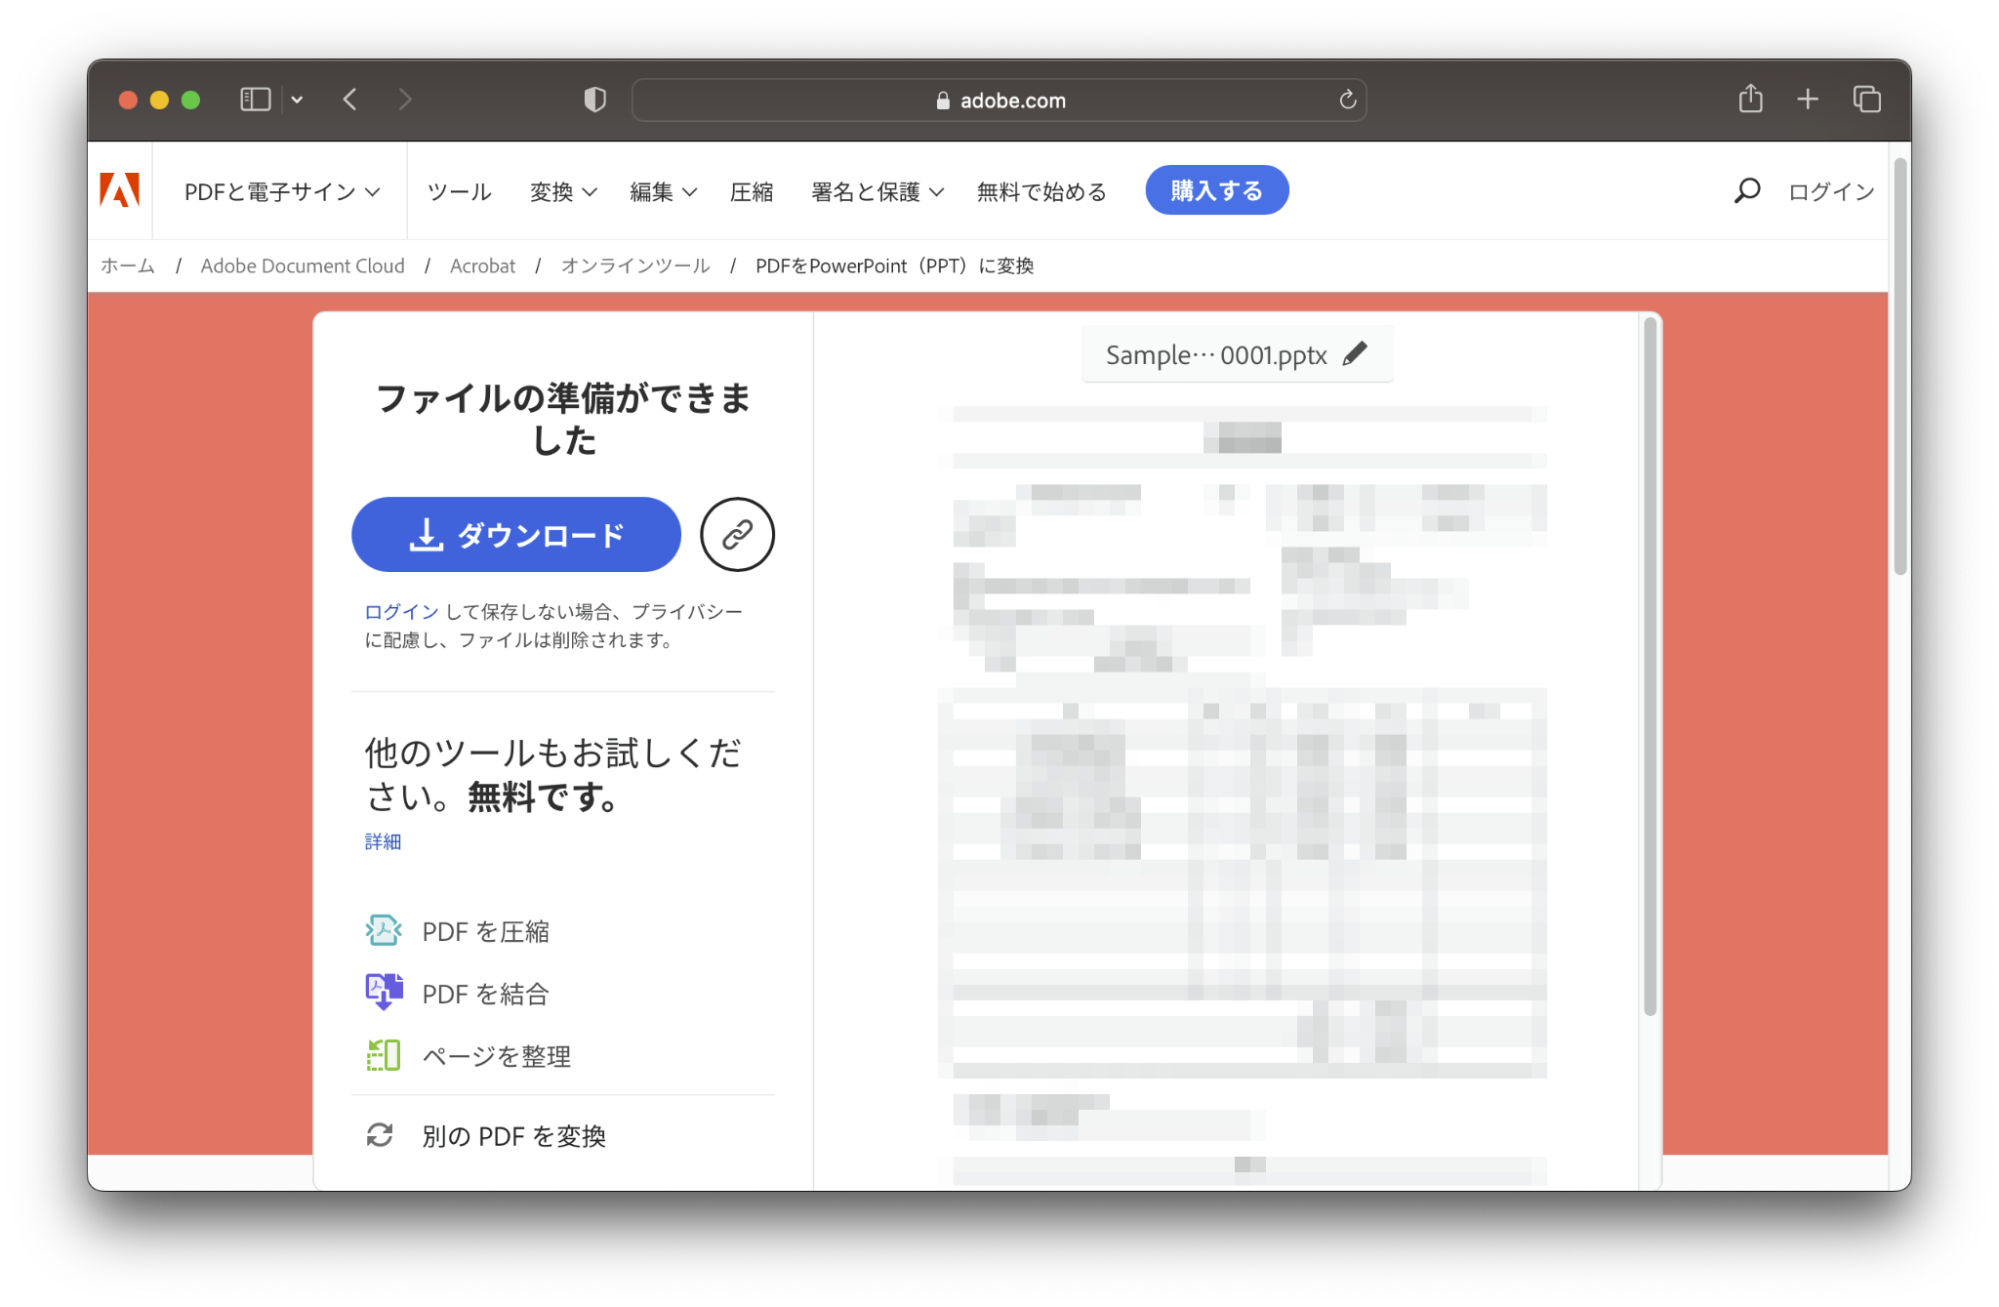
Task: Go to ホーム breadcrumb
Action: tap(127, 265)
